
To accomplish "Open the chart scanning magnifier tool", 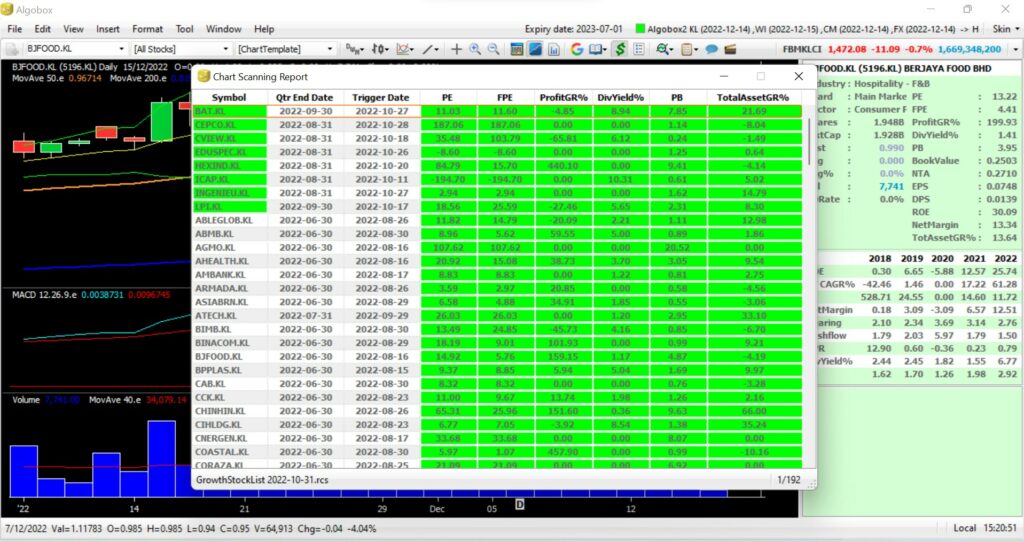I will click(665, 49).
